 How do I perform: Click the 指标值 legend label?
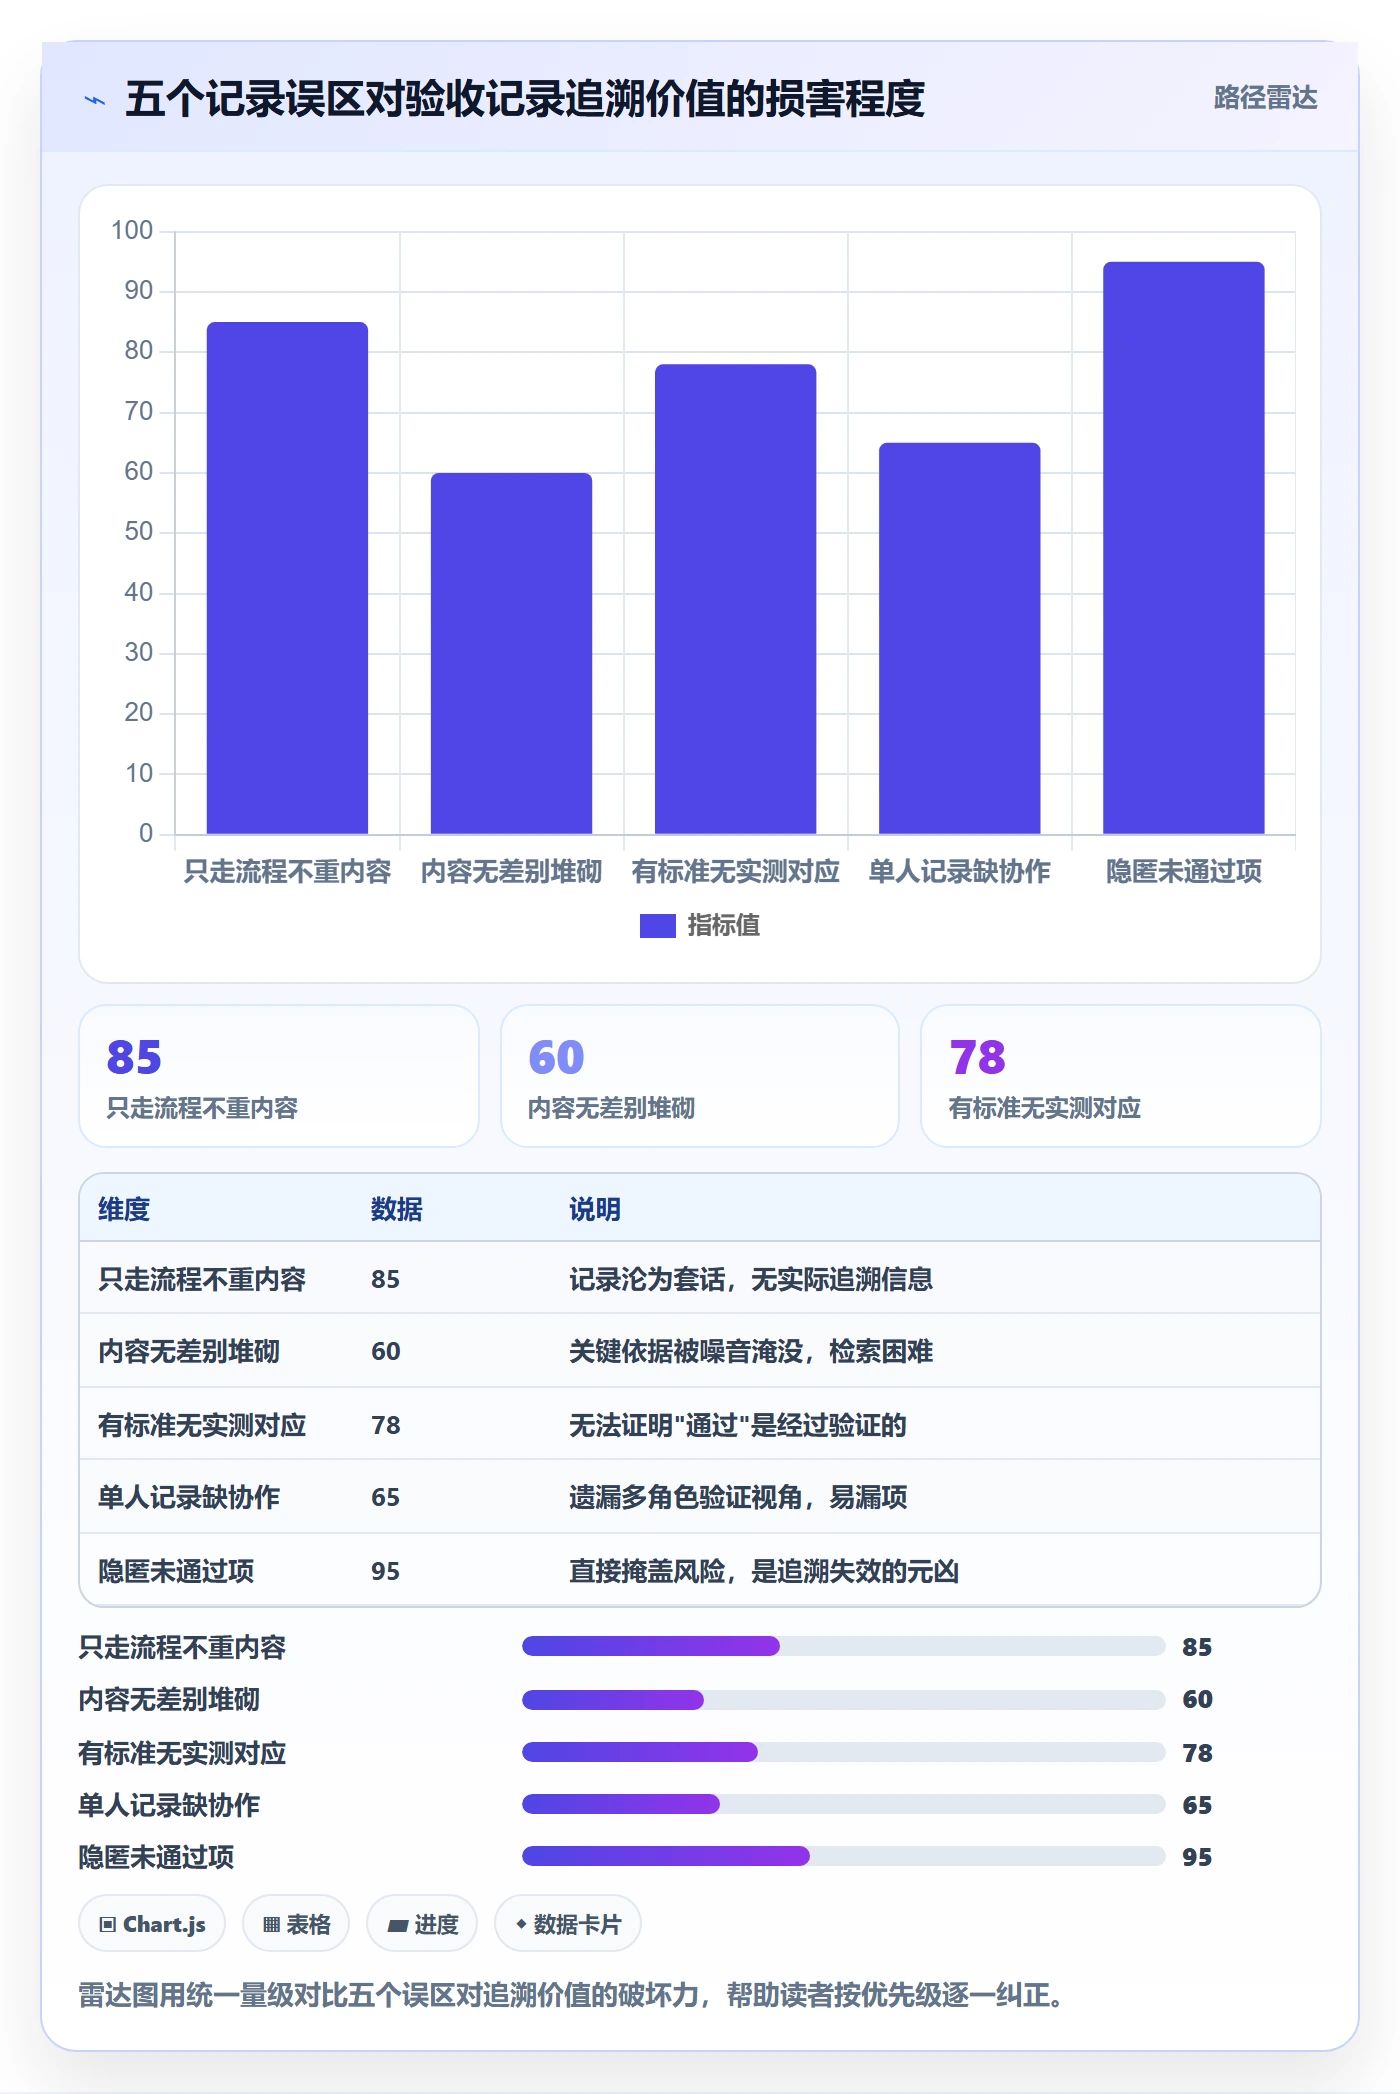pos(724,926)
